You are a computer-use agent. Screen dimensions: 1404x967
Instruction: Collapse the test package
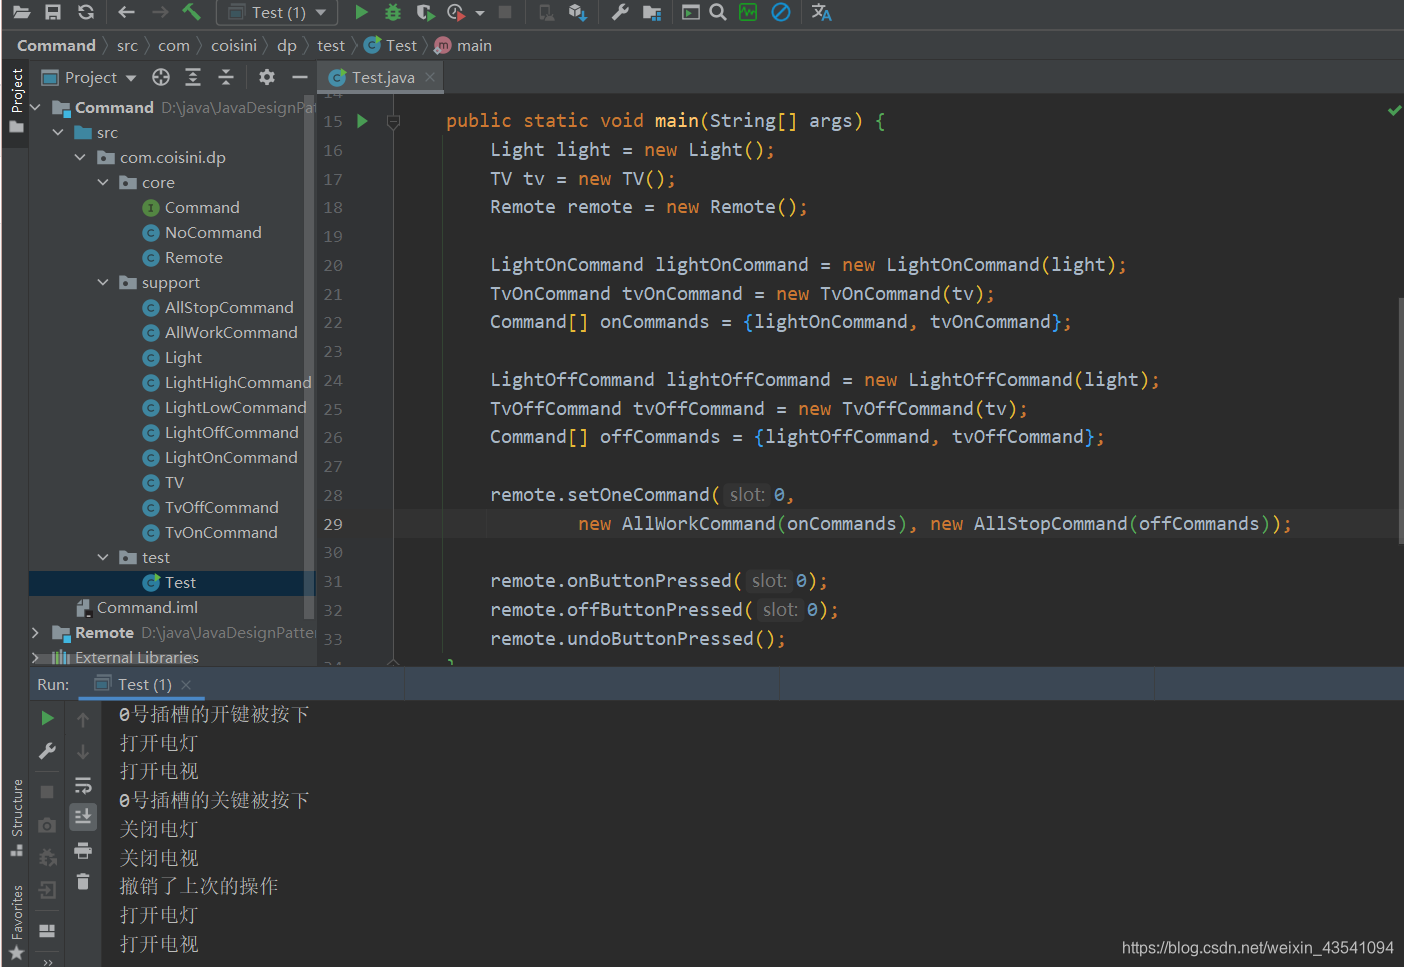(103, 557)
